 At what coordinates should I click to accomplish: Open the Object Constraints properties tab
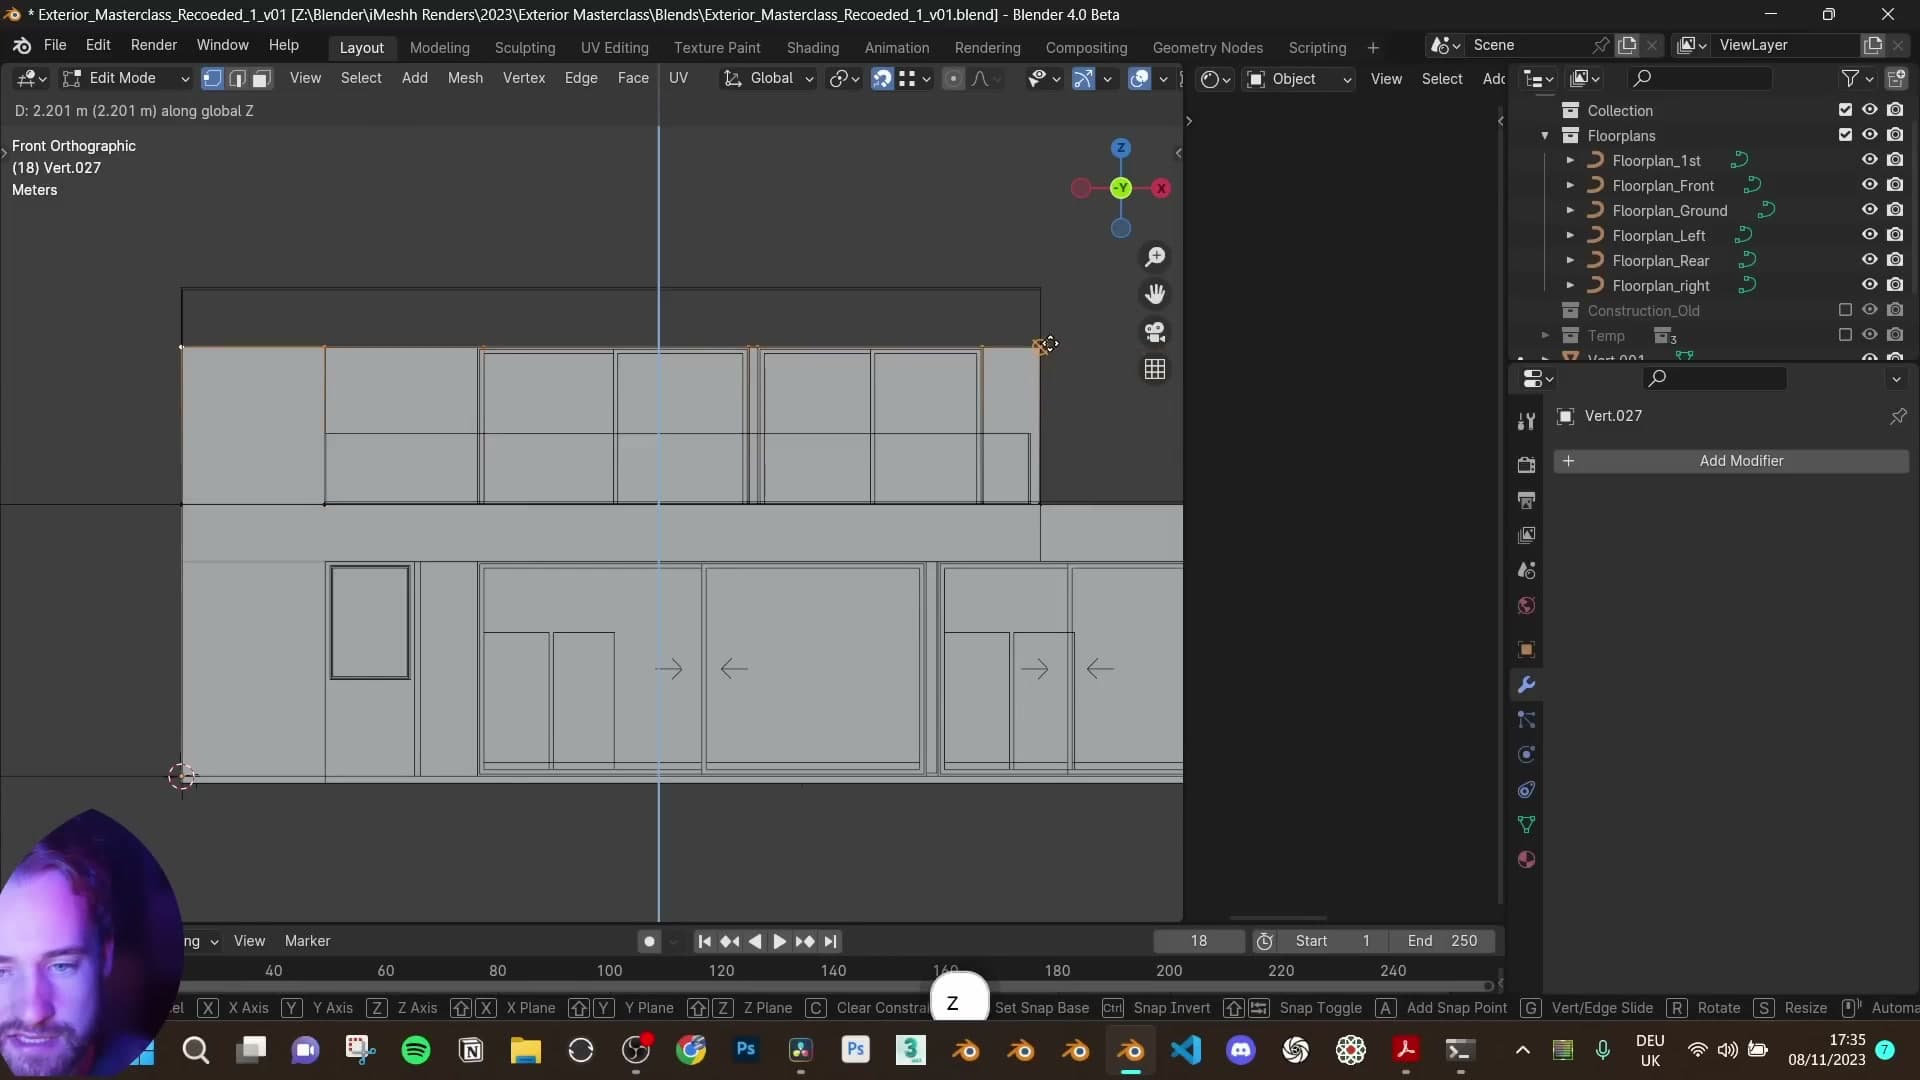pos(1526,790)
